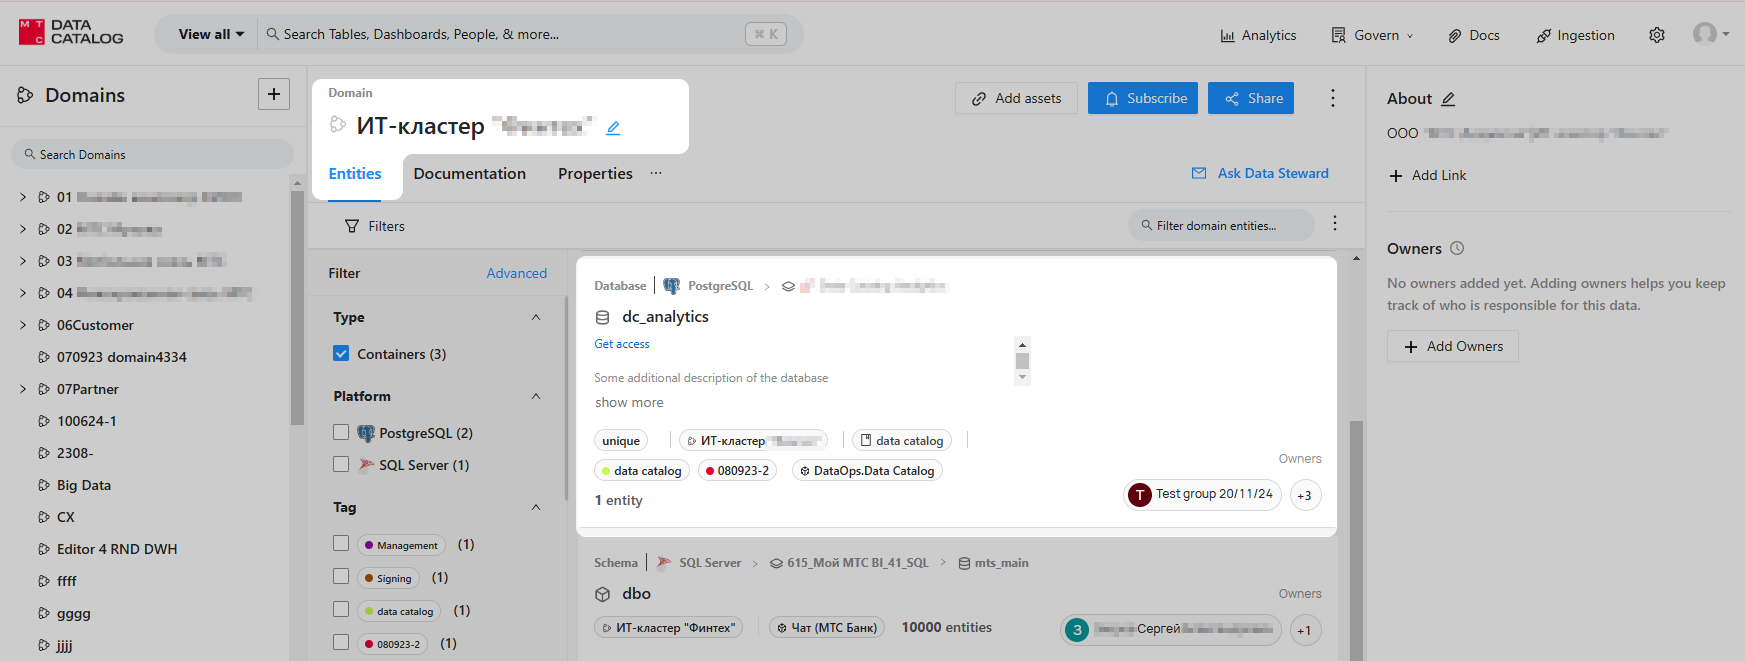Click the pencil icon next to domain name
This screenshot has height=661, width=1745.
[613, 128]
